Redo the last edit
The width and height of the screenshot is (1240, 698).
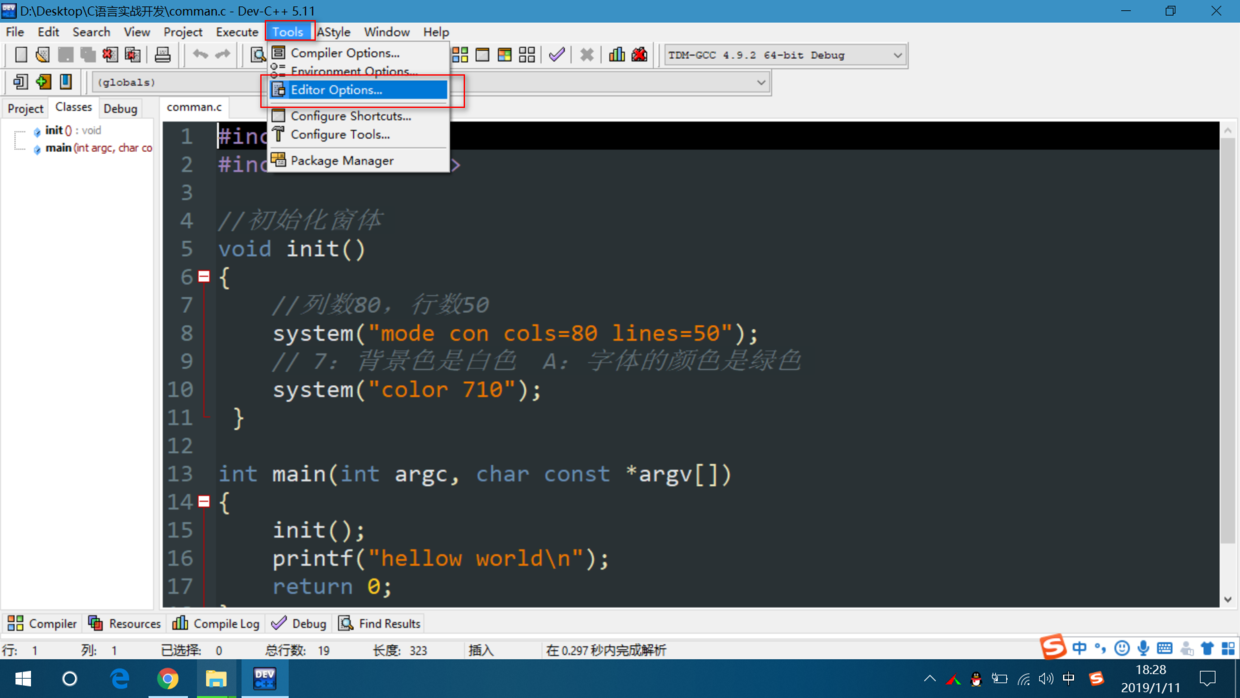pyautogui.click(x=222, y=55)
